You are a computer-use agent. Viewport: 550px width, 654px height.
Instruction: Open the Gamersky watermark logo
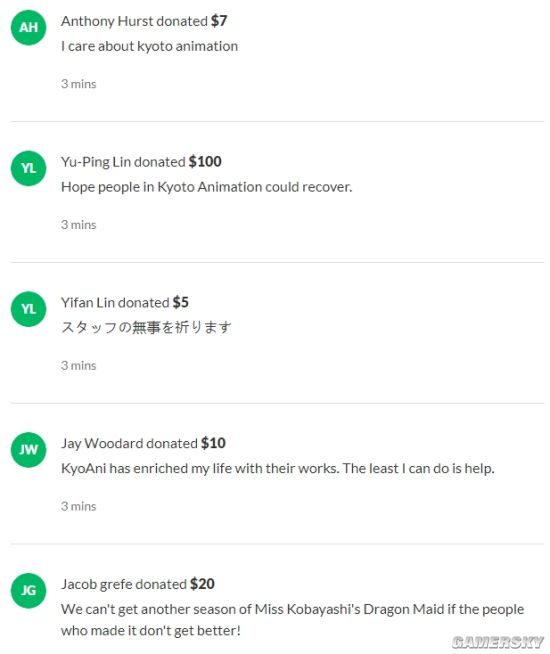pos(497,642)
